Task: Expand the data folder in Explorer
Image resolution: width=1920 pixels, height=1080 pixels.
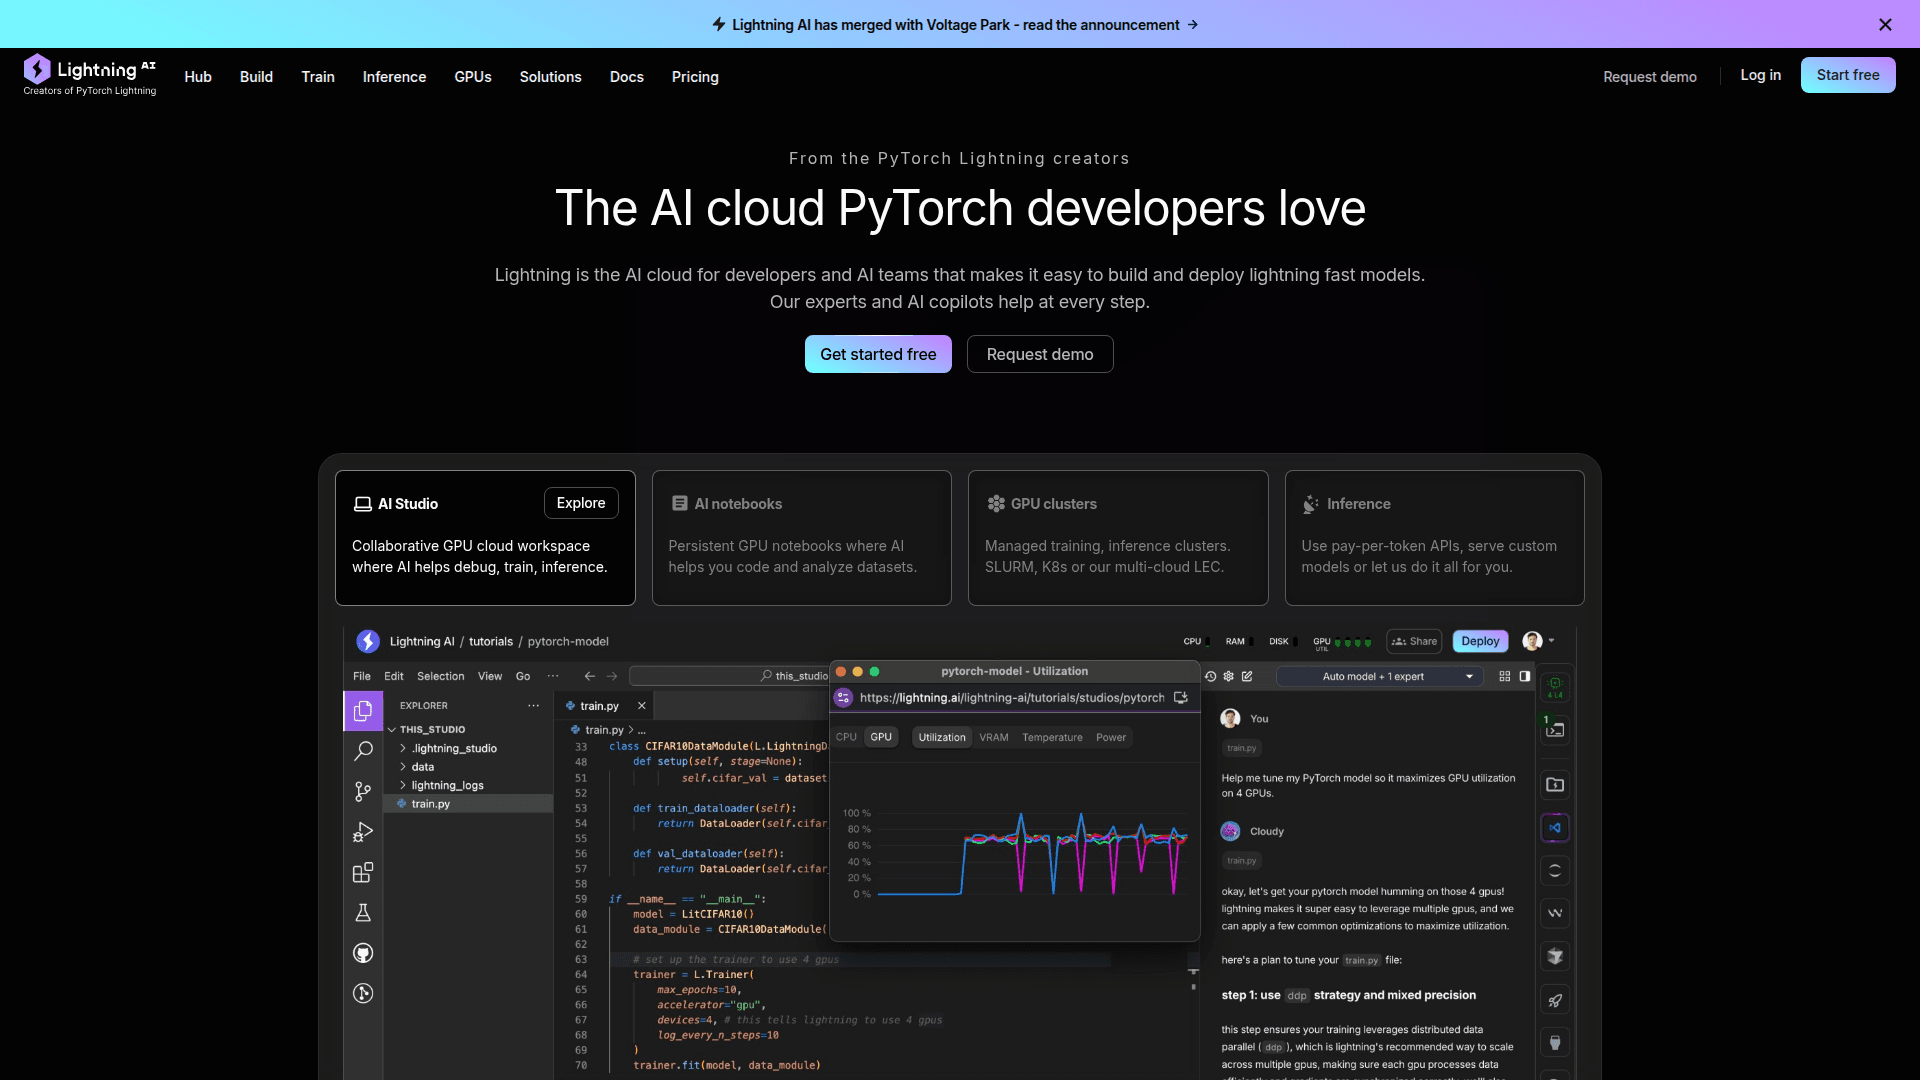Action: pos(421,767)
